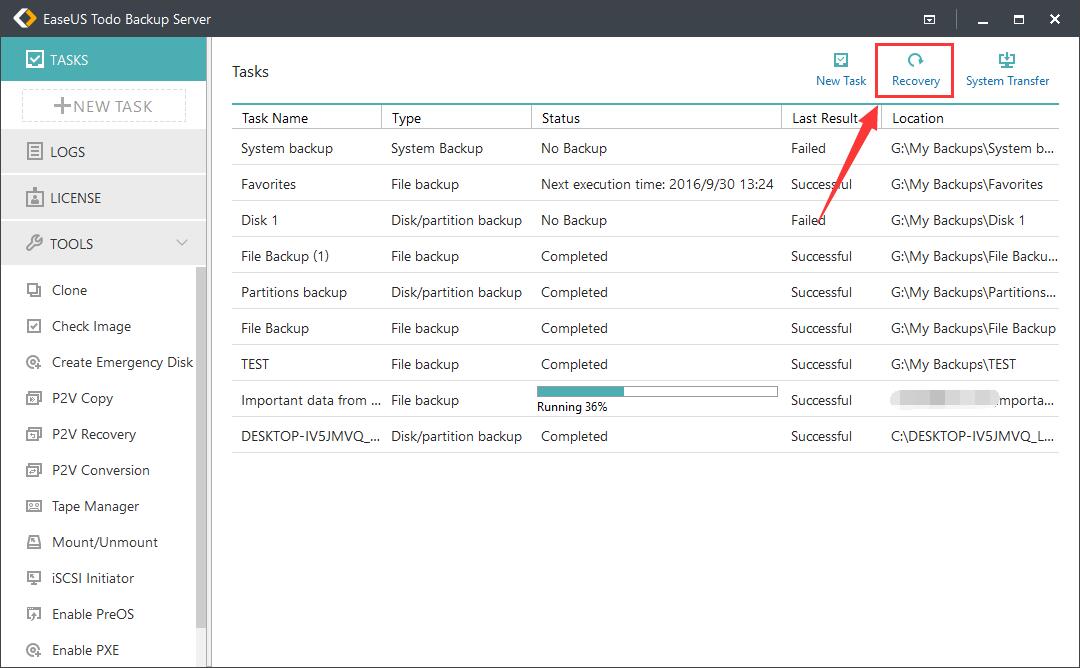Sort by Status column header
Screen dimensions: 1080x668
tap(656, 118)
